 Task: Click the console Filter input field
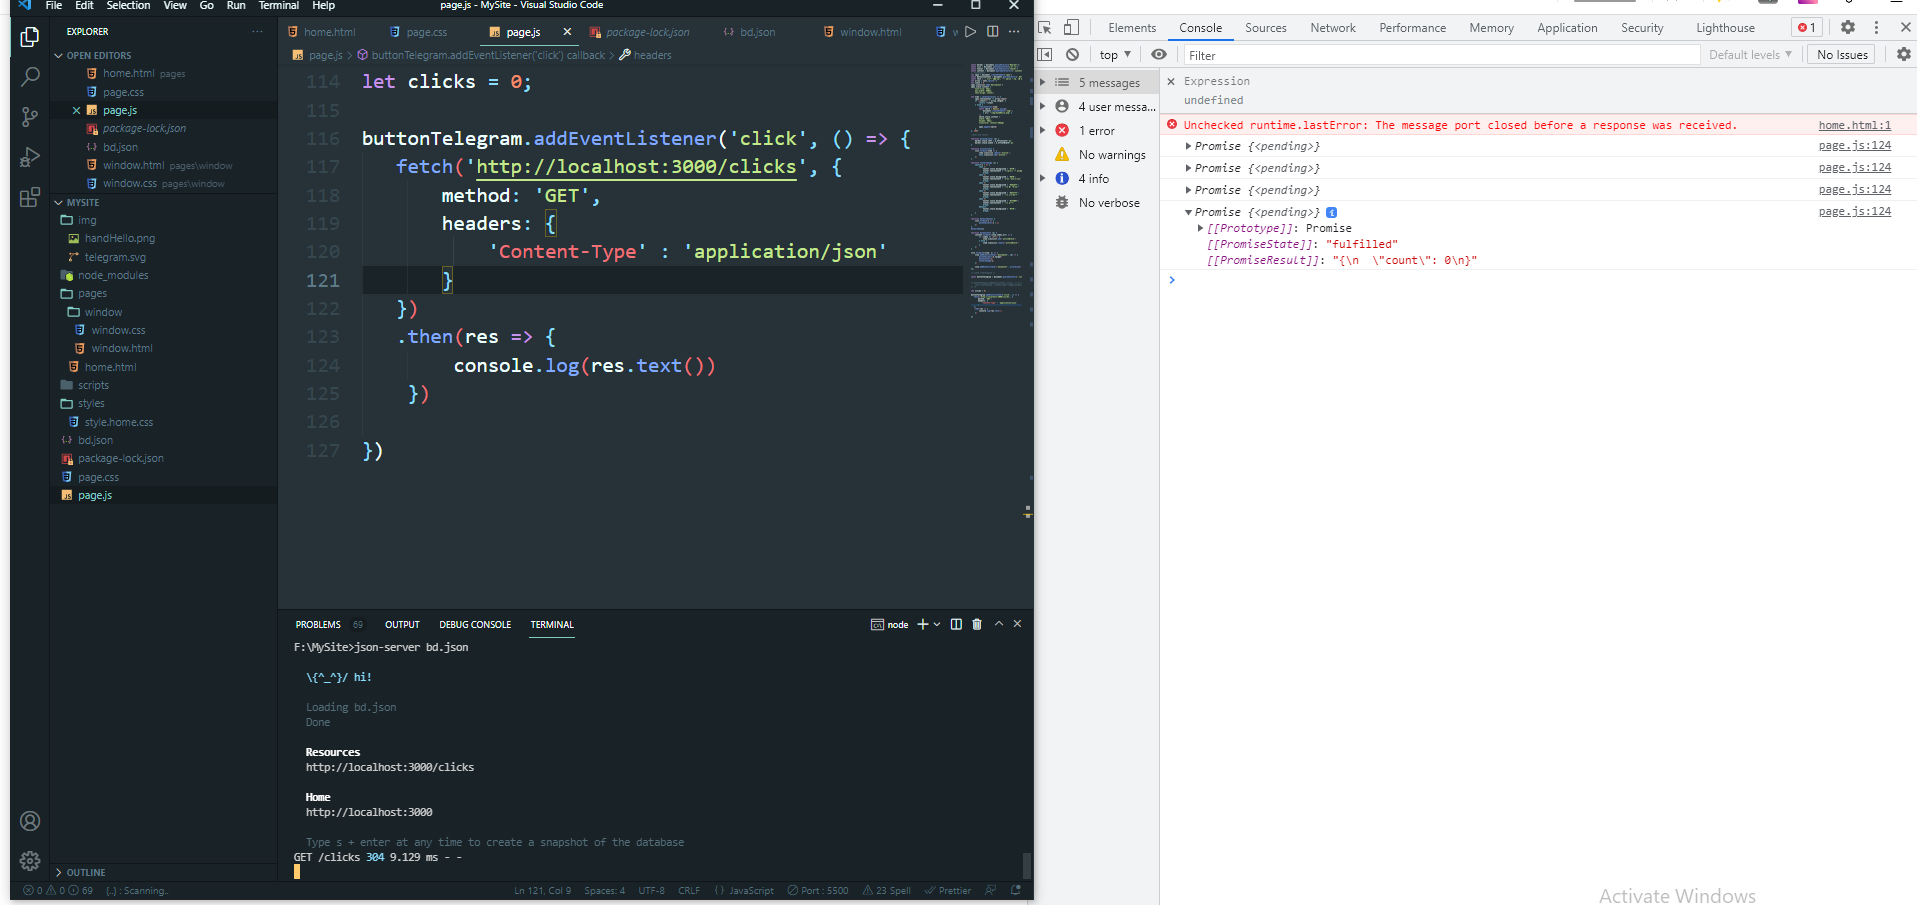(1440, 55)
